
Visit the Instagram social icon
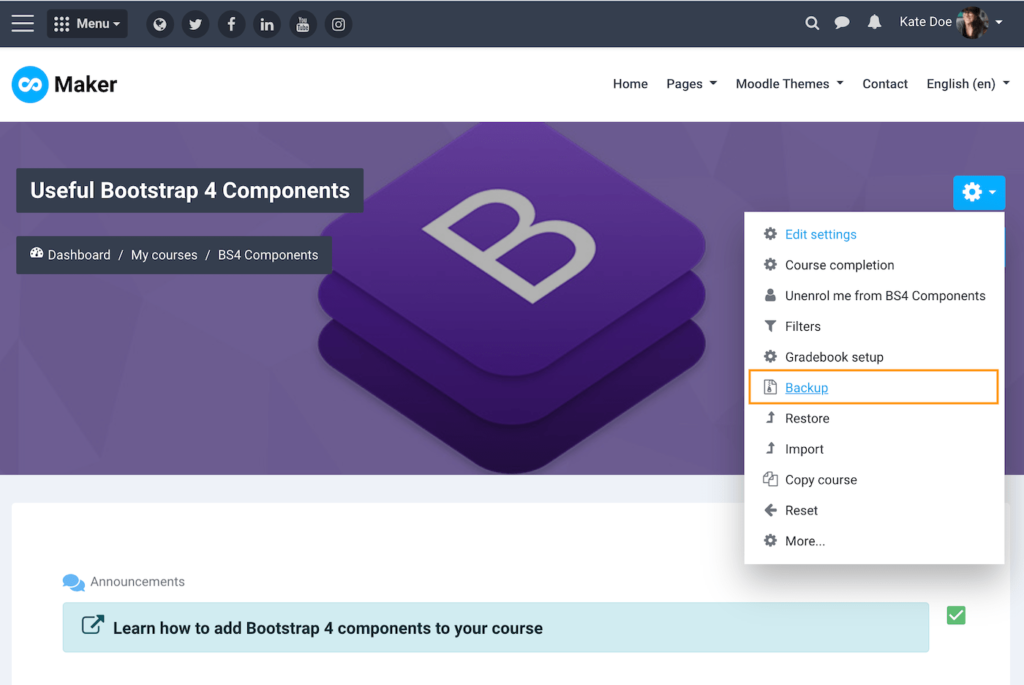[338, 24]
